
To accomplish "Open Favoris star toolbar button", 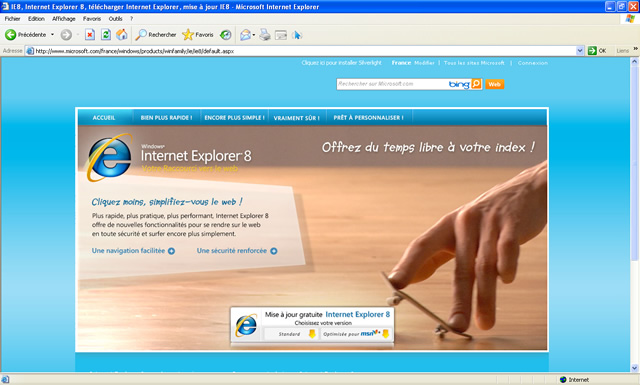I will pos(198,35).
